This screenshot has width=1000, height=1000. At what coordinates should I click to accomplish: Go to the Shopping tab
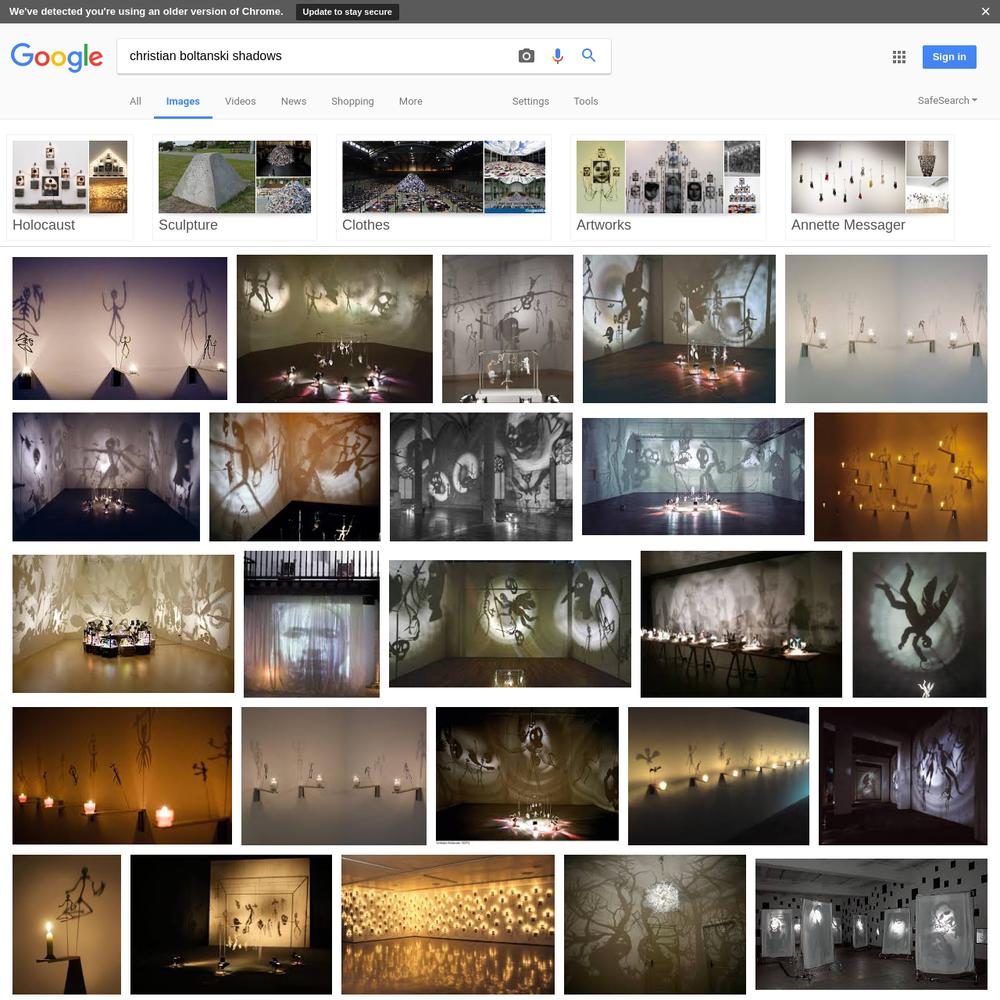[x=352, y=101]
